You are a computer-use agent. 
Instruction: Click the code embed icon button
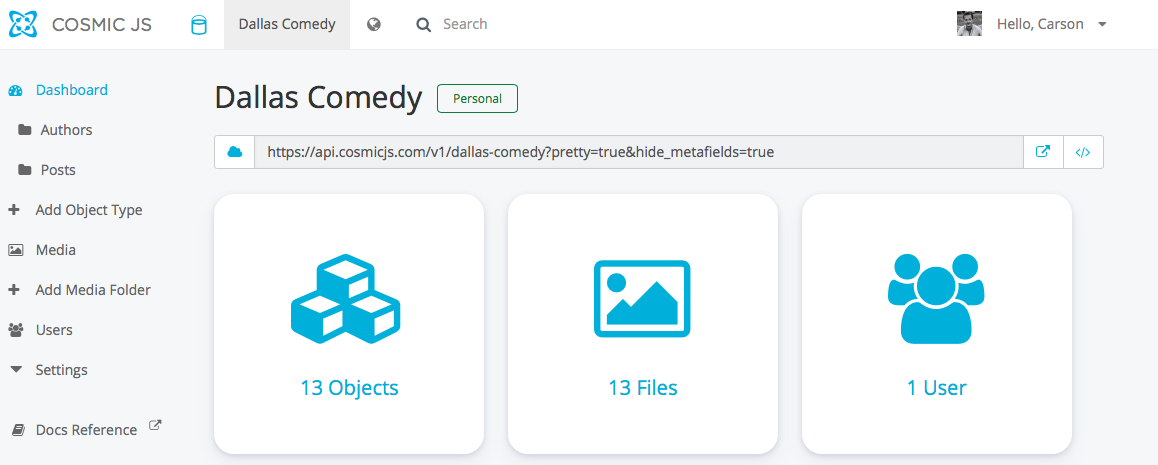[x=1083, y=152]
